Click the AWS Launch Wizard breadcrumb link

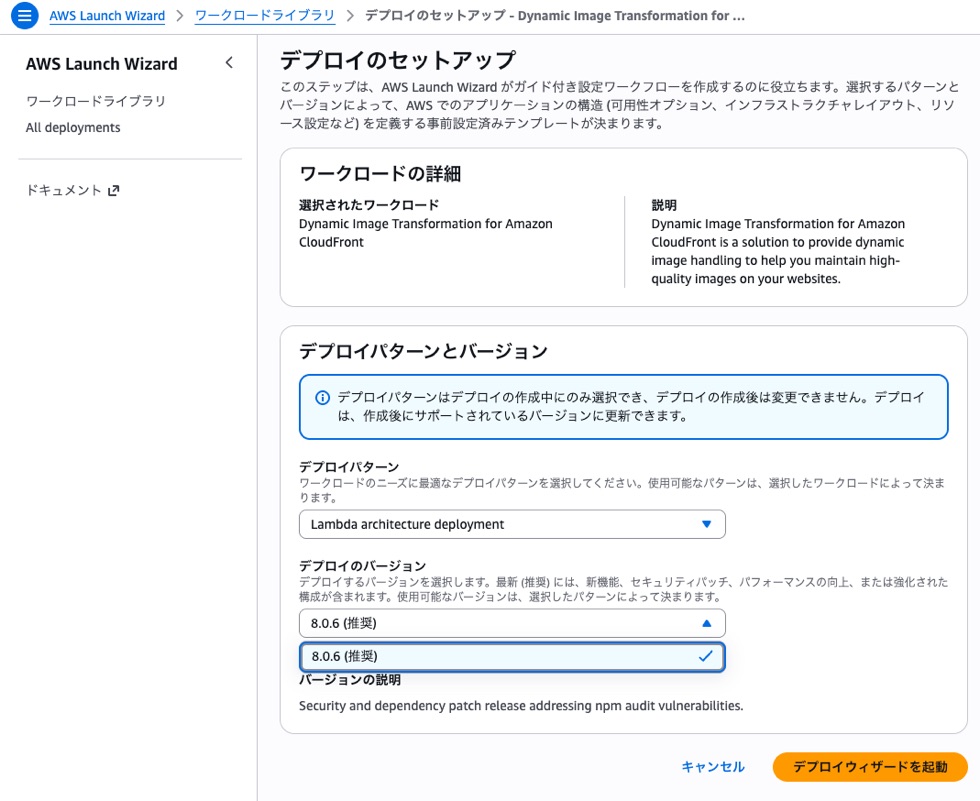[108, 16]
